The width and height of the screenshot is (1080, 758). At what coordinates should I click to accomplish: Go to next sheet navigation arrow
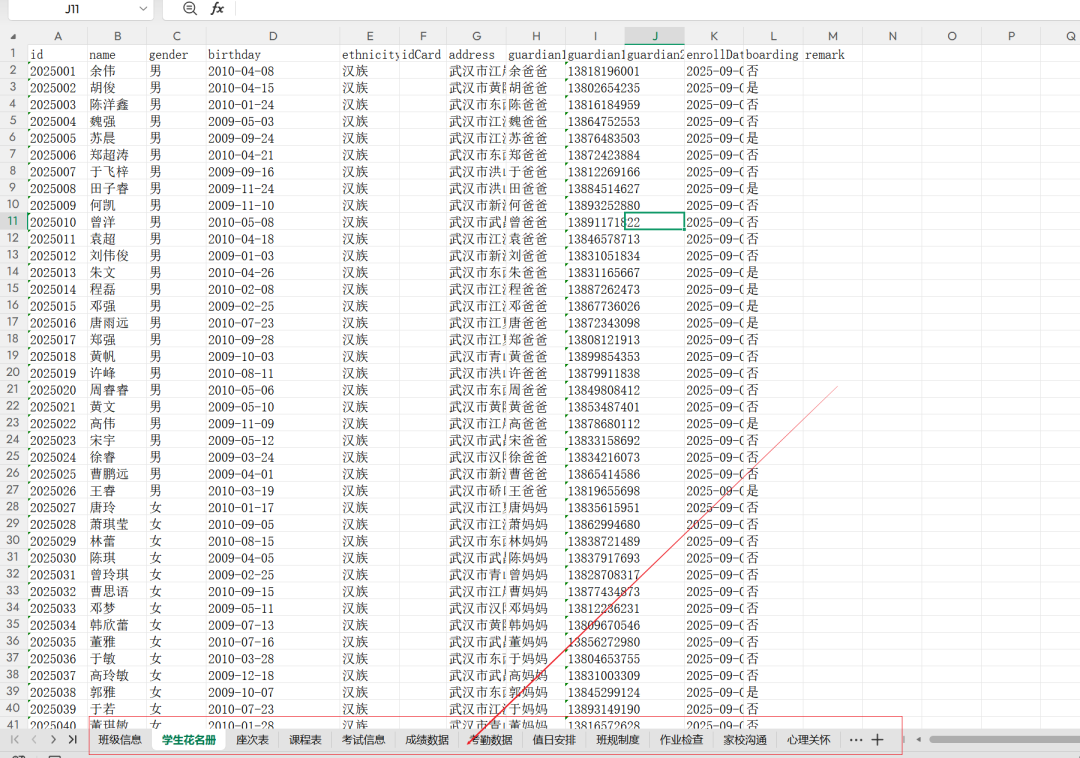(53, 739)
